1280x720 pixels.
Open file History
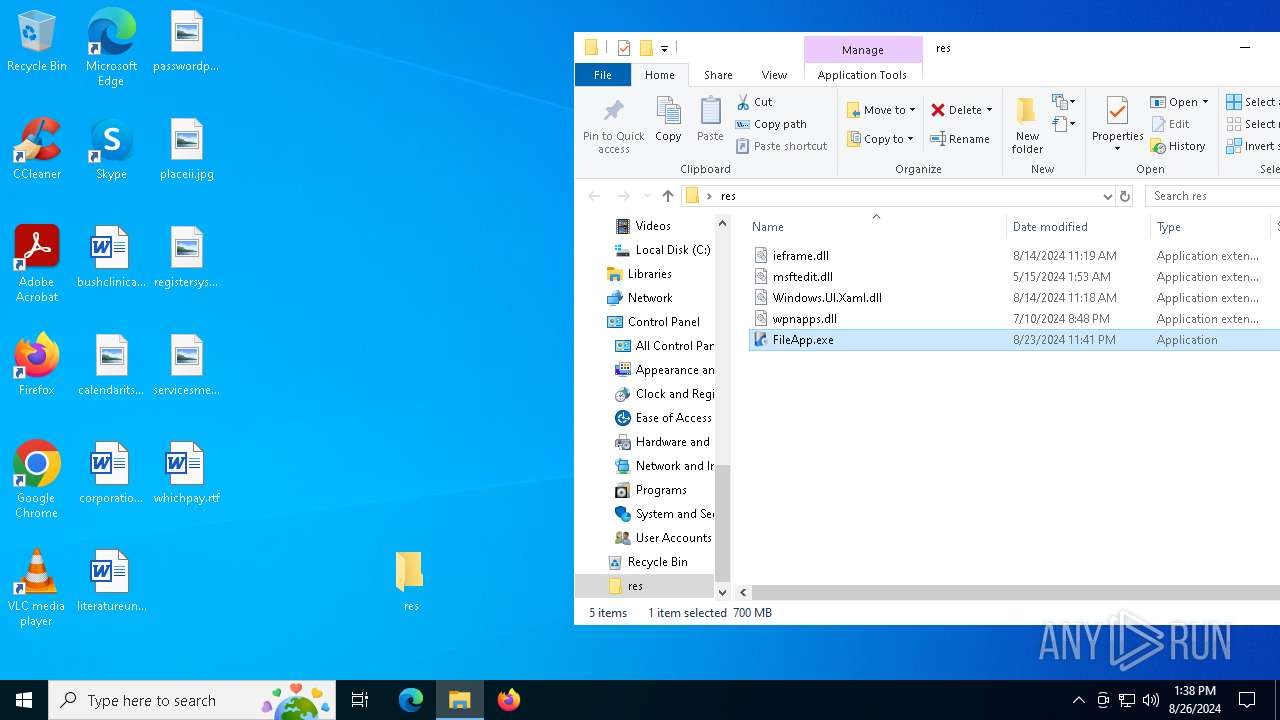pyautogui.click(x=1179, y=146)
